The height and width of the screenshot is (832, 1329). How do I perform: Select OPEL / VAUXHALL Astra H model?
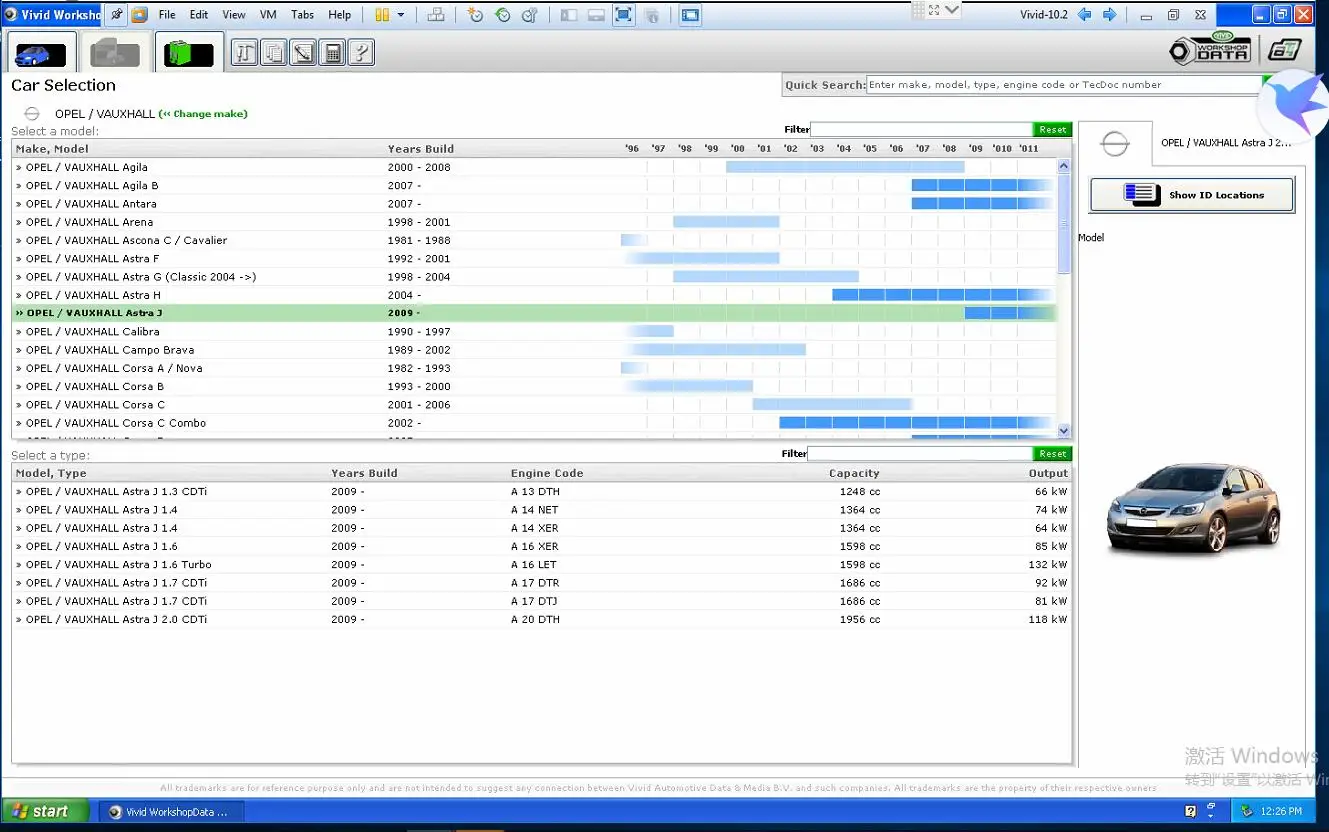coord(534,295)
